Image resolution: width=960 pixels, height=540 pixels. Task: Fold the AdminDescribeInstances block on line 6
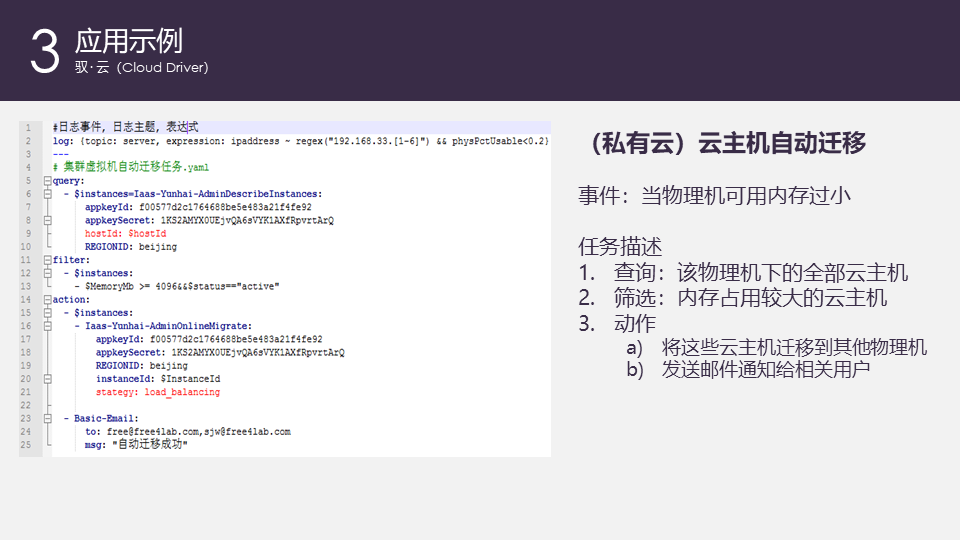pos(47,194)
